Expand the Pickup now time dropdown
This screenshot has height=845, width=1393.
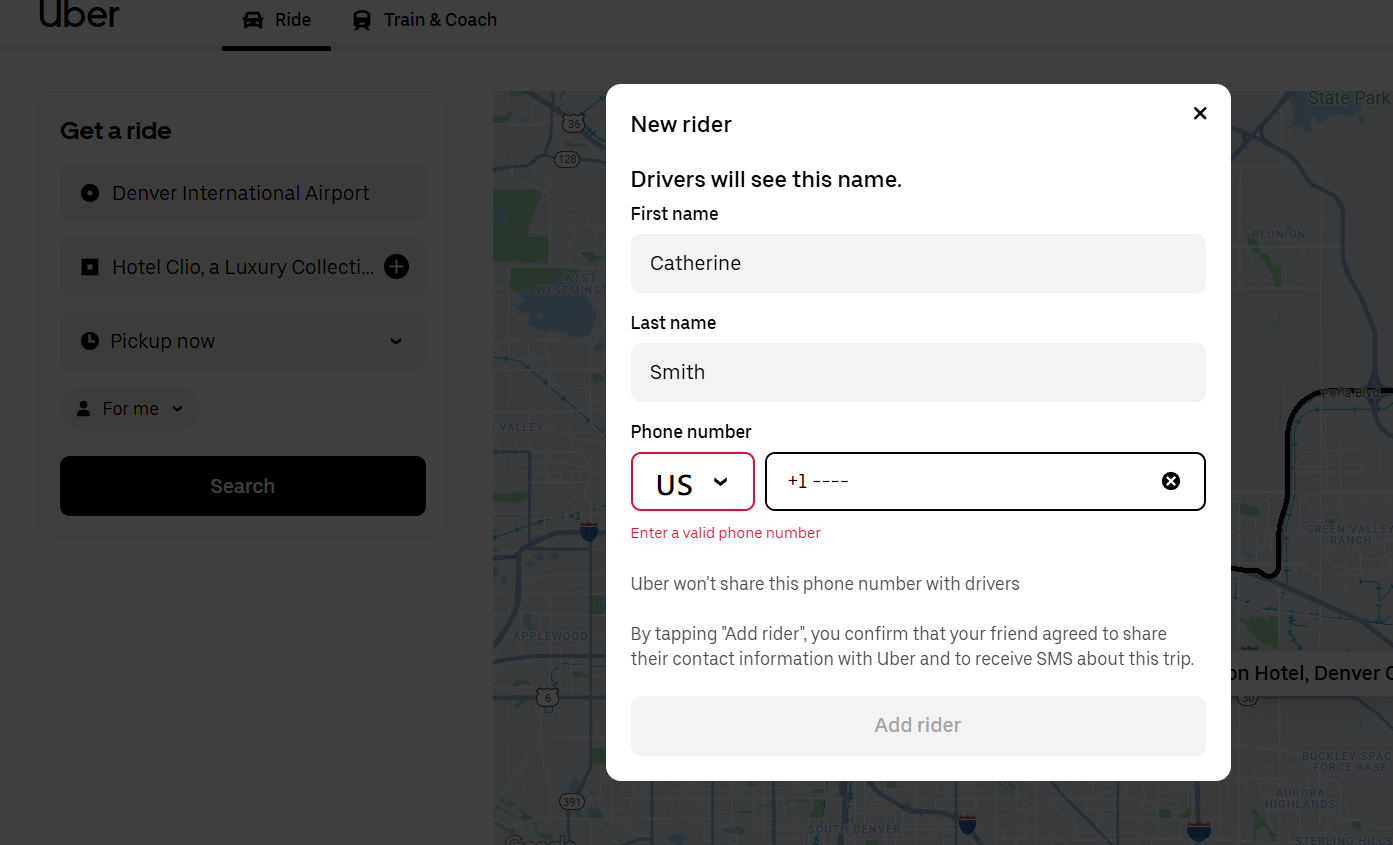[395, 341]
